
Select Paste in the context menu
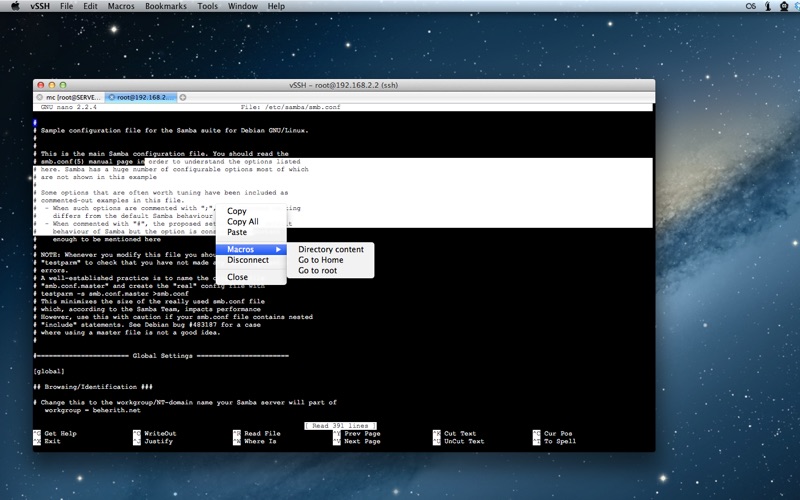click(237, 232)
